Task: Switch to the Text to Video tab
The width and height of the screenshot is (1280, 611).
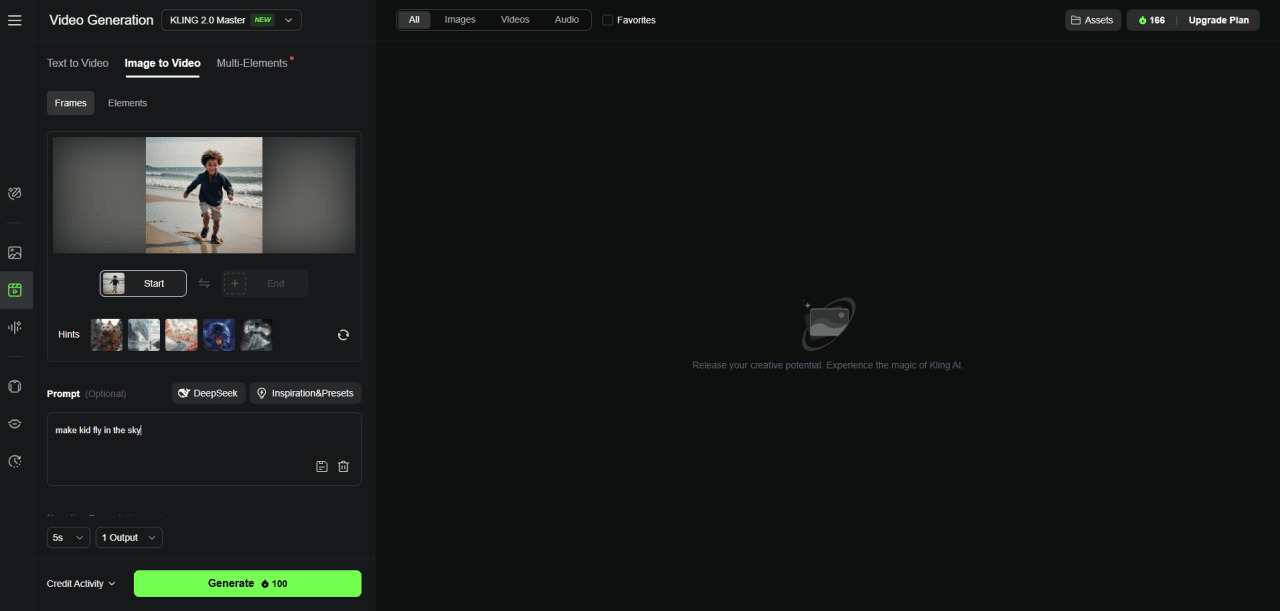Action: [77, 63]
